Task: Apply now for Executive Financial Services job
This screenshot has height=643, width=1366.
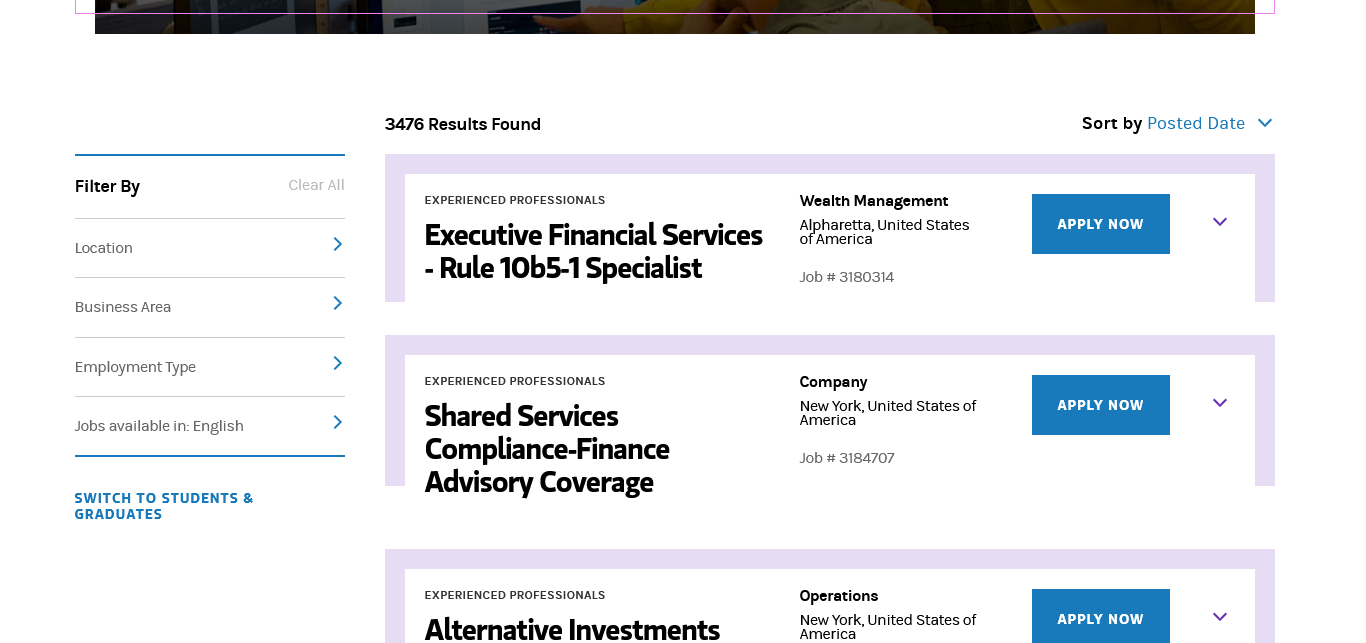Action: pyautogui.click(x=1100, y=224)
